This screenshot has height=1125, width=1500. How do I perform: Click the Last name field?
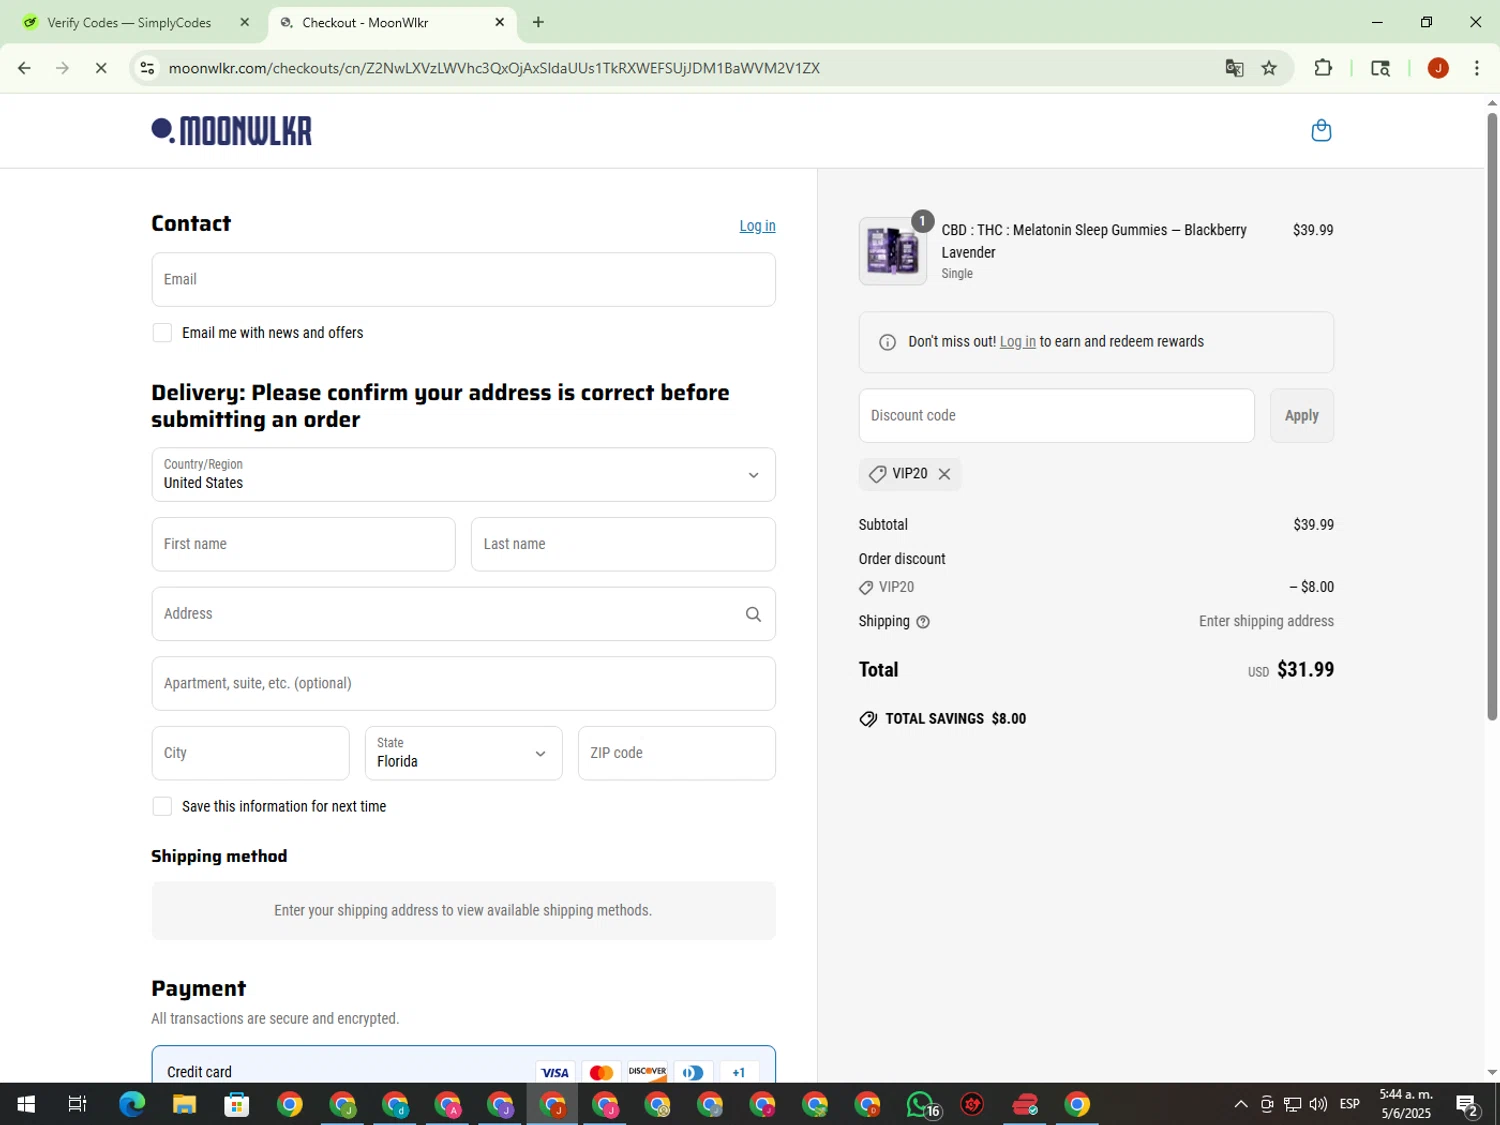[x=623, y=545]
